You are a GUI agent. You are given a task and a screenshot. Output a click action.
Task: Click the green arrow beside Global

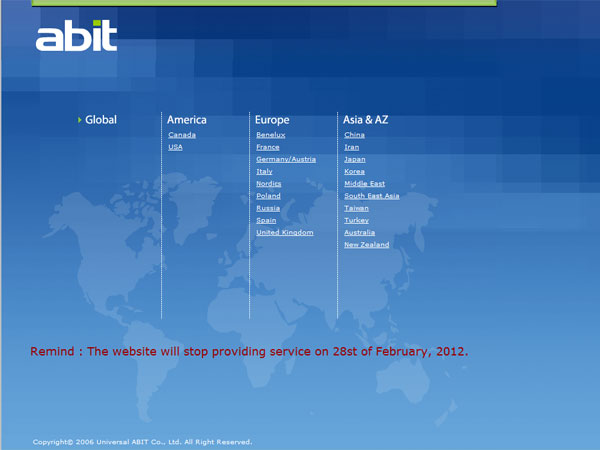click(79, 120)
